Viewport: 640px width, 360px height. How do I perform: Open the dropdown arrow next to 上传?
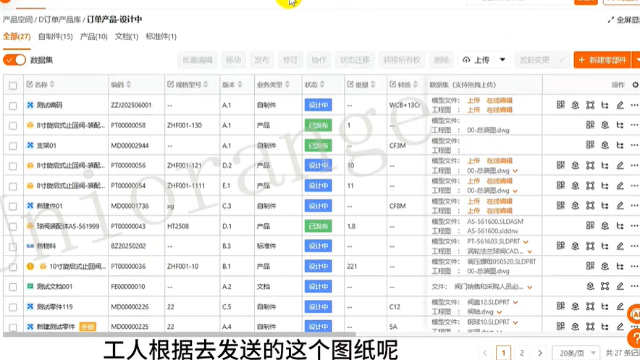point(502,60)
